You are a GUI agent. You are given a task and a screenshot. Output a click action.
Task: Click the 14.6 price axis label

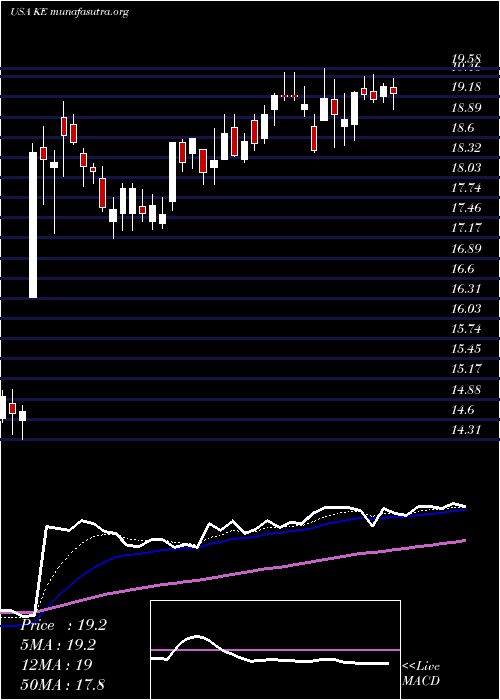462,409
